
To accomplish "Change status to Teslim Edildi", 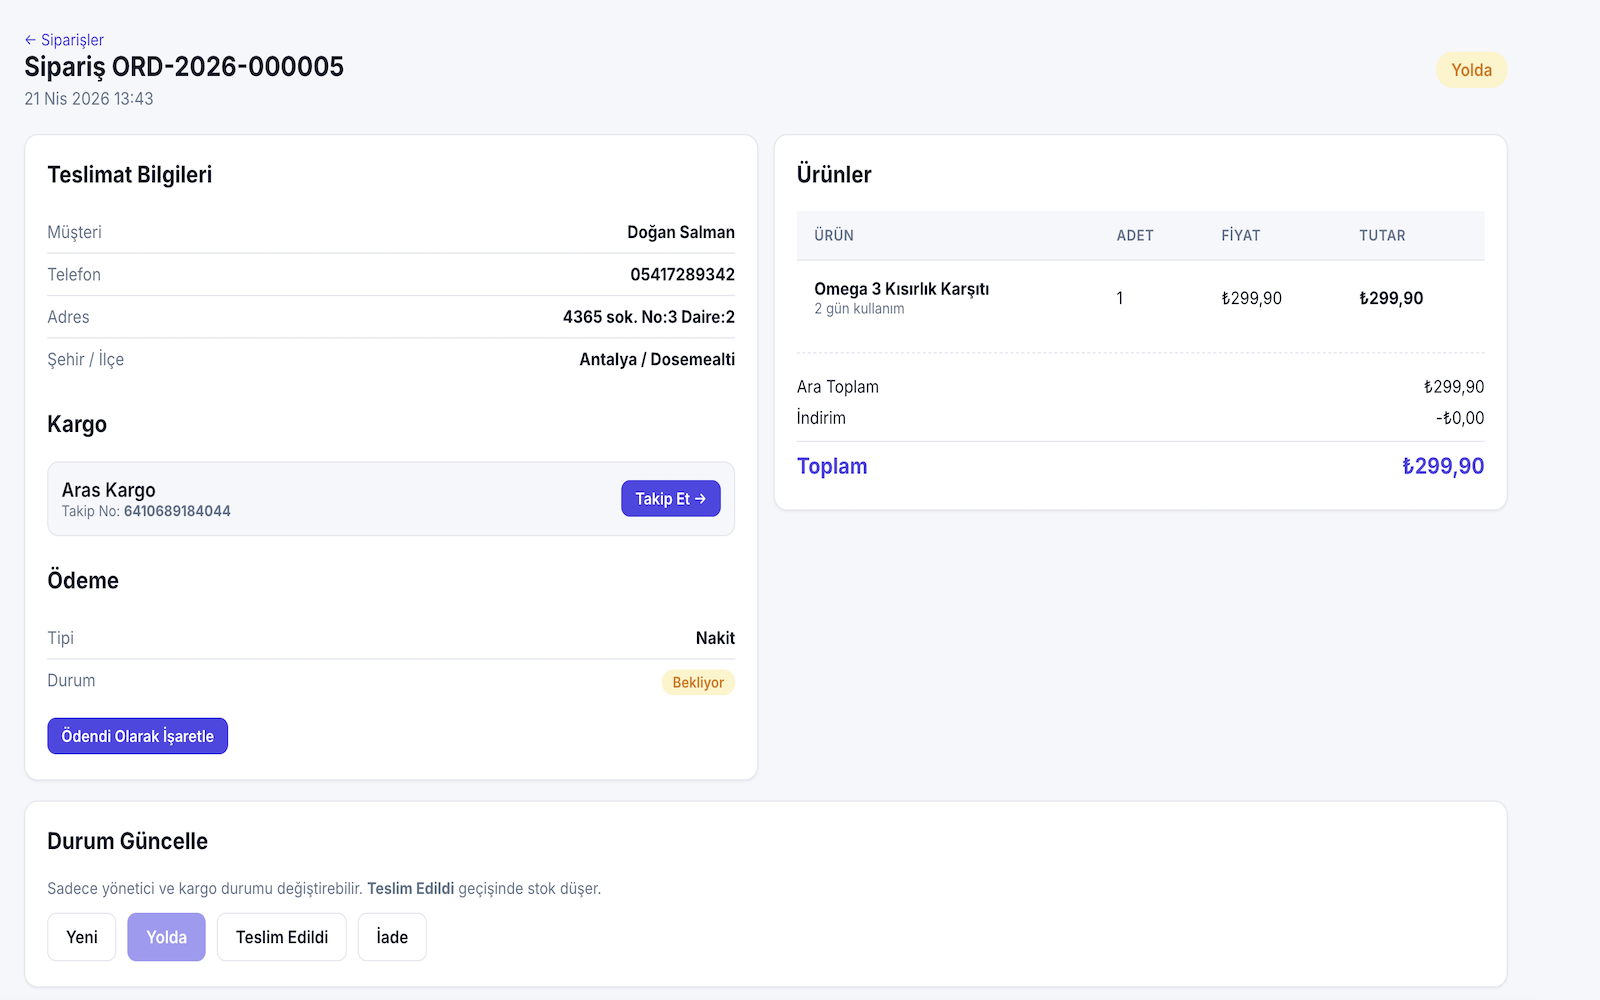I will (282, 937).
